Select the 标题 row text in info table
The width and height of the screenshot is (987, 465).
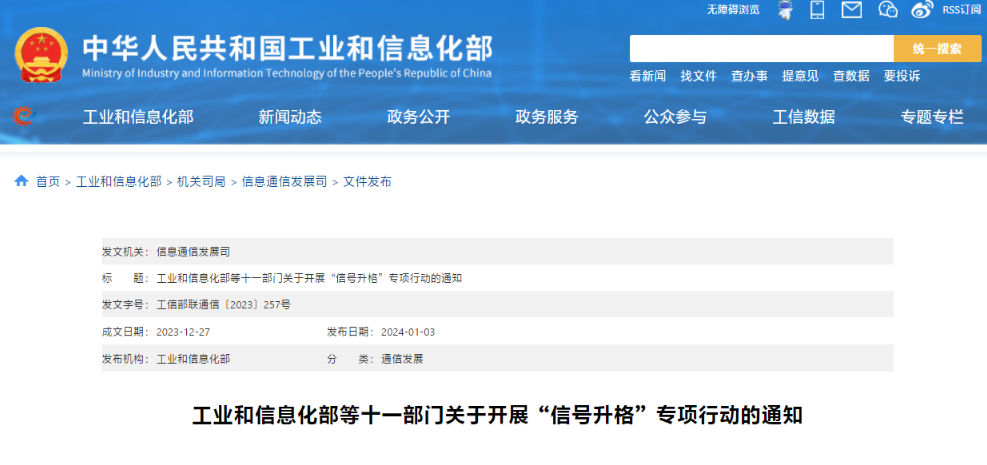pos(309,278)
